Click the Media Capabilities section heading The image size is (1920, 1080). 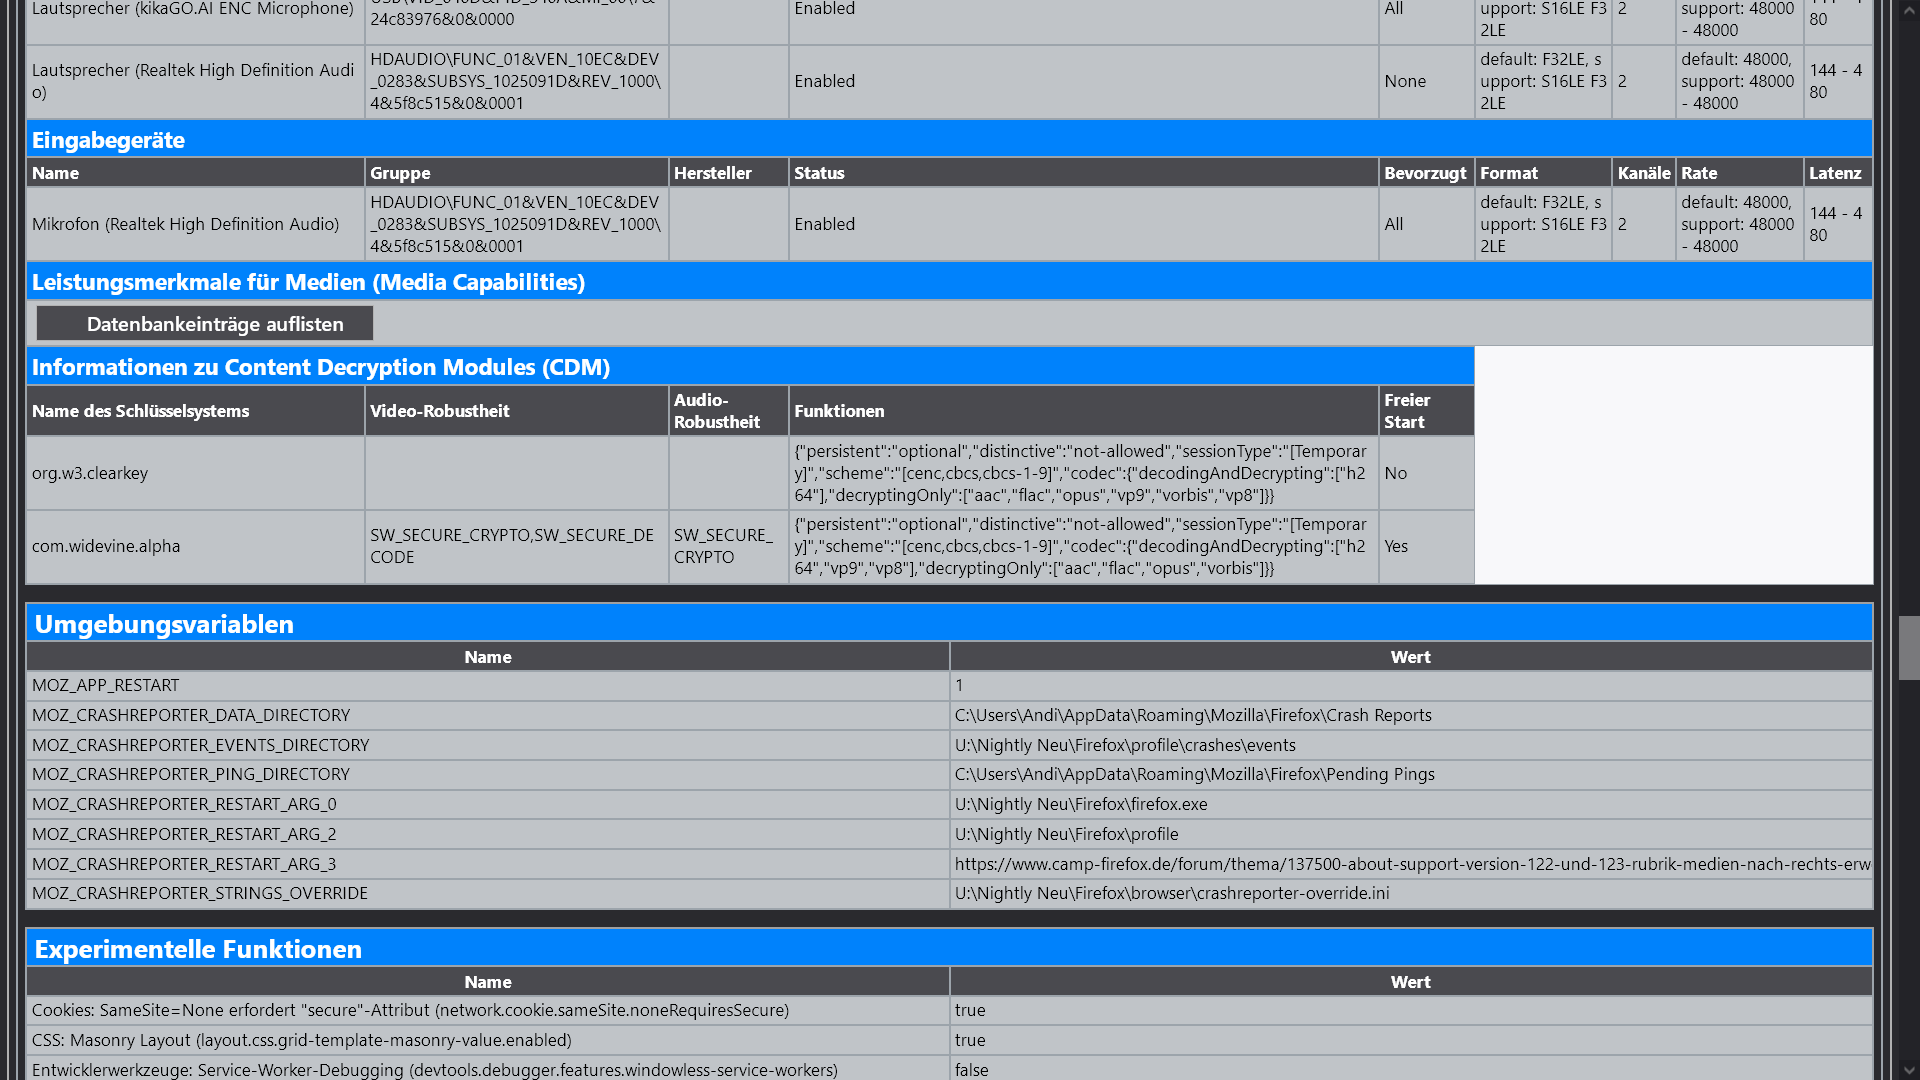pos(308,282)
